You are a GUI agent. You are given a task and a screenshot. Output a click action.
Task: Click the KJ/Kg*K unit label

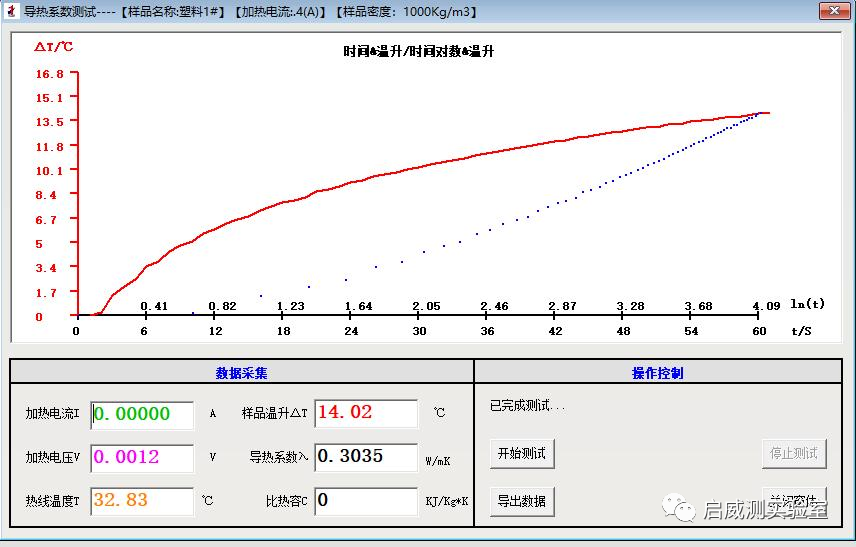[447, 501]
